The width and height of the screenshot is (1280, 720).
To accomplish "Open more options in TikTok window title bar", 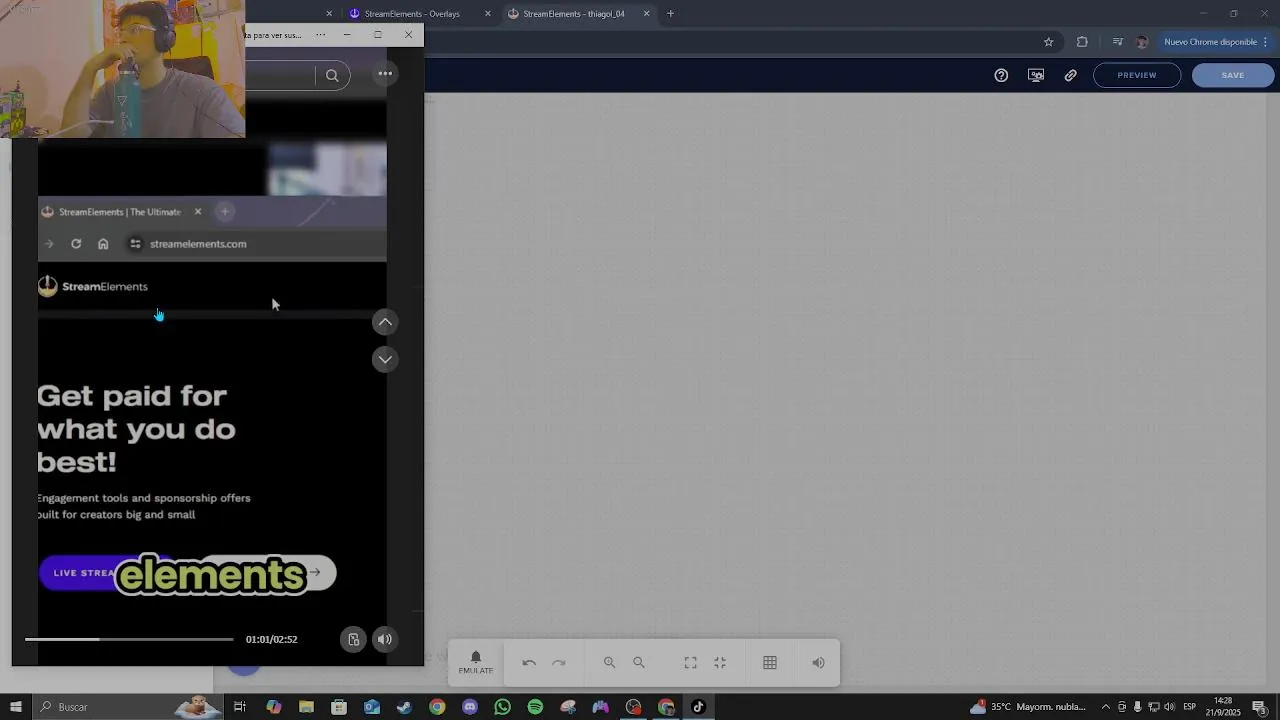I will coord(320,35).
